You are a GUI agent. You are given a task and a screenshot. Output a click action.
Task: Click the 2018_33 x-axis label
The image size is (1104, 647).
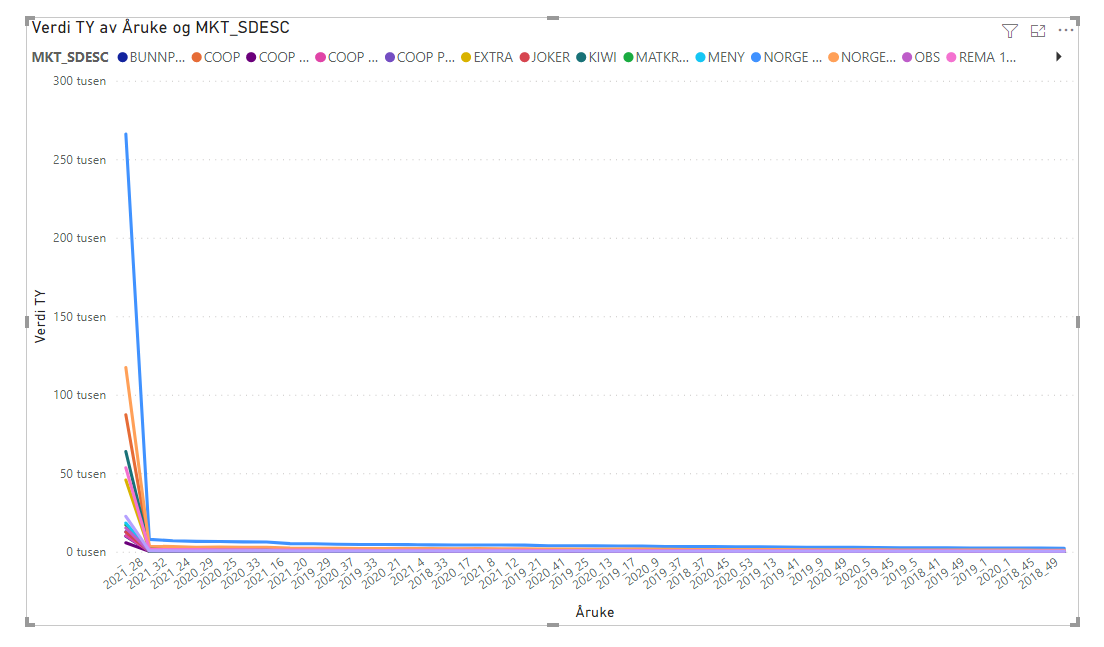pyautogui.click(x=429, y=573)
